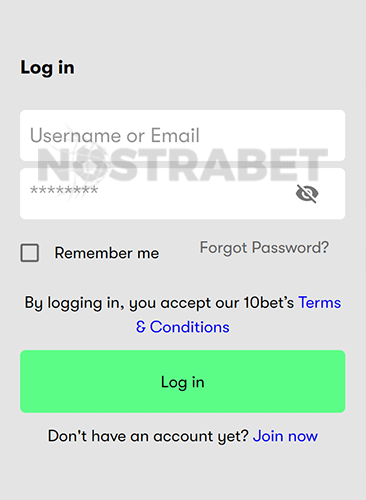Open the Forgot Password? link
This screenshot has height=500, width=366.
tap(264, 248)
